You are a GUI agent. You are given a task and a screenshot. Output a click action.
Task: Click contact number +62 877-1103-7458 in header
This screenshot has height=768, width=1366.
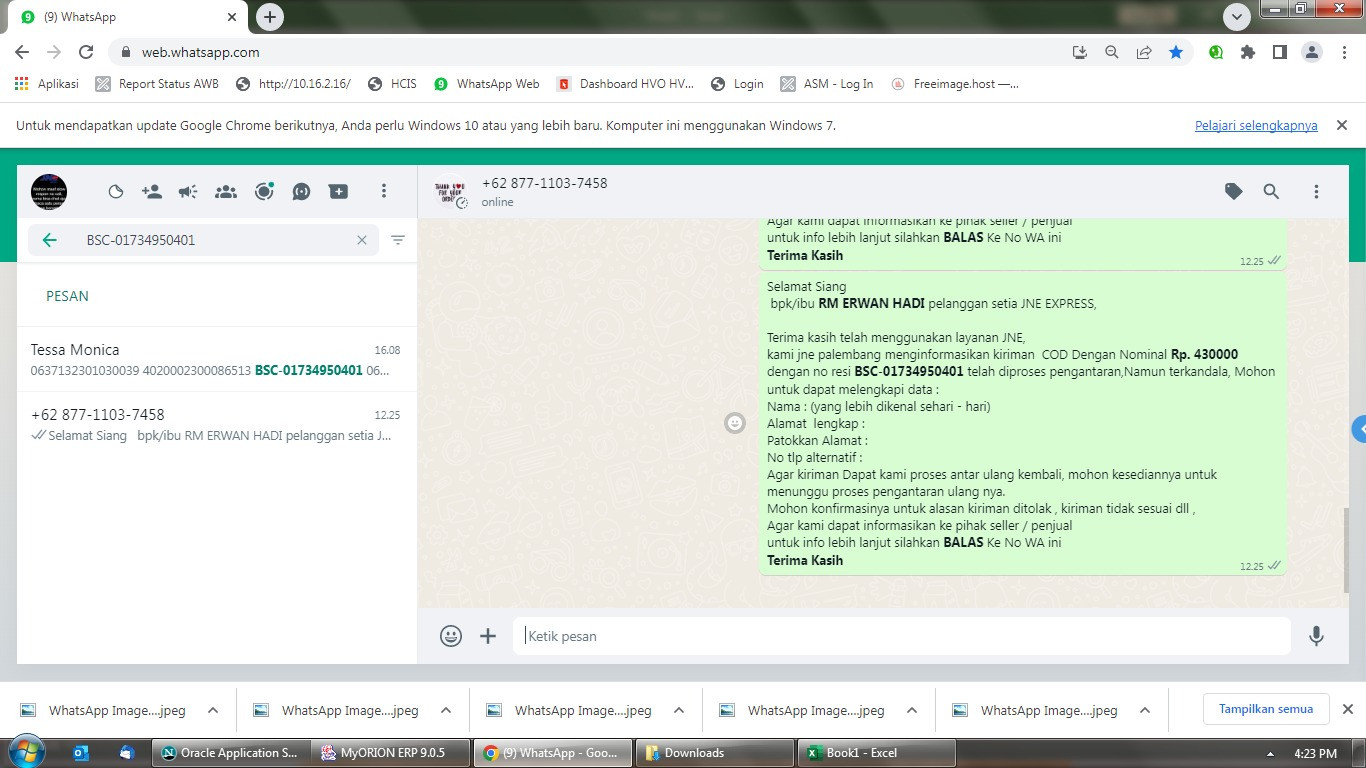click(544, 183)
